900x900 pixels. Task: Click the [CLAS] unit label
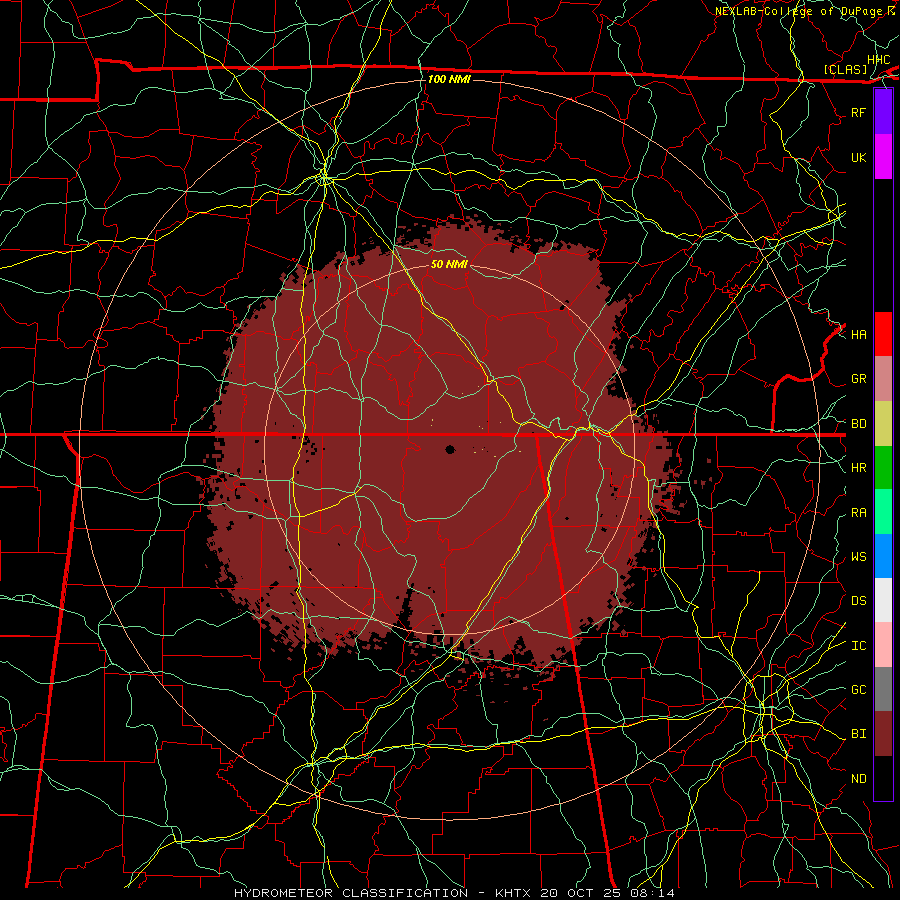(x=845, y=69)
